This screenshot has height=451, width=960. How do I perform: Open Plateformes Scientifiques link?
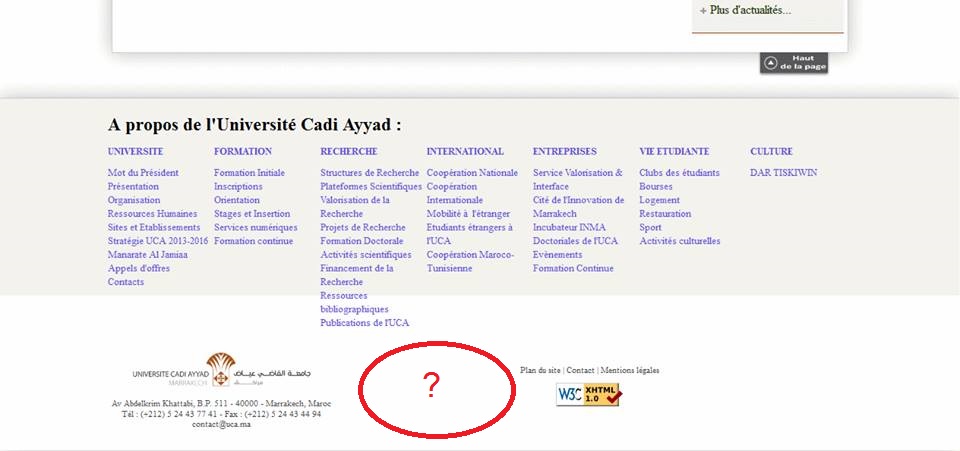371,186
